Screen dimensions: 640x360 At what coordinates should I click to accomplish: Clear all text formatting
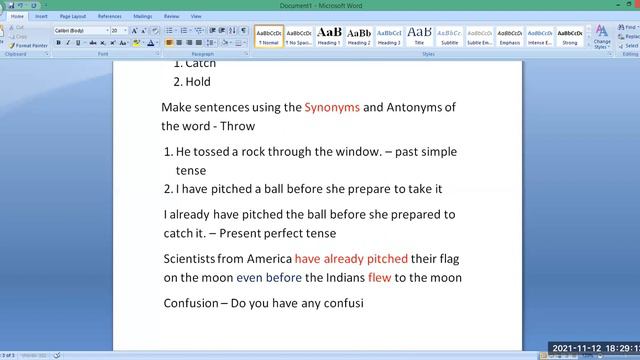(155, 31)
